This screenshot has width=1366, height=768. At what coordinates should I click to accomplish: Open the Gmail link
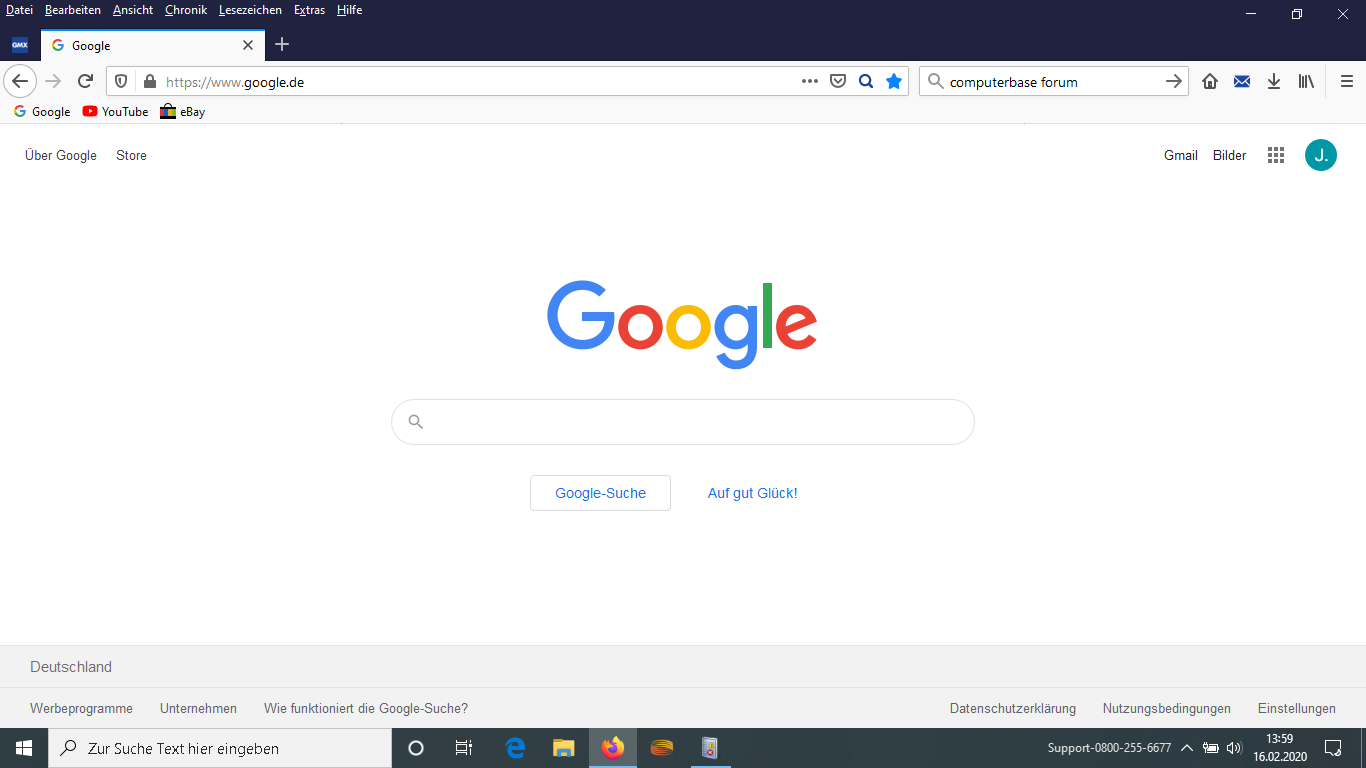pyautogui.click(x=1181, y=155)
